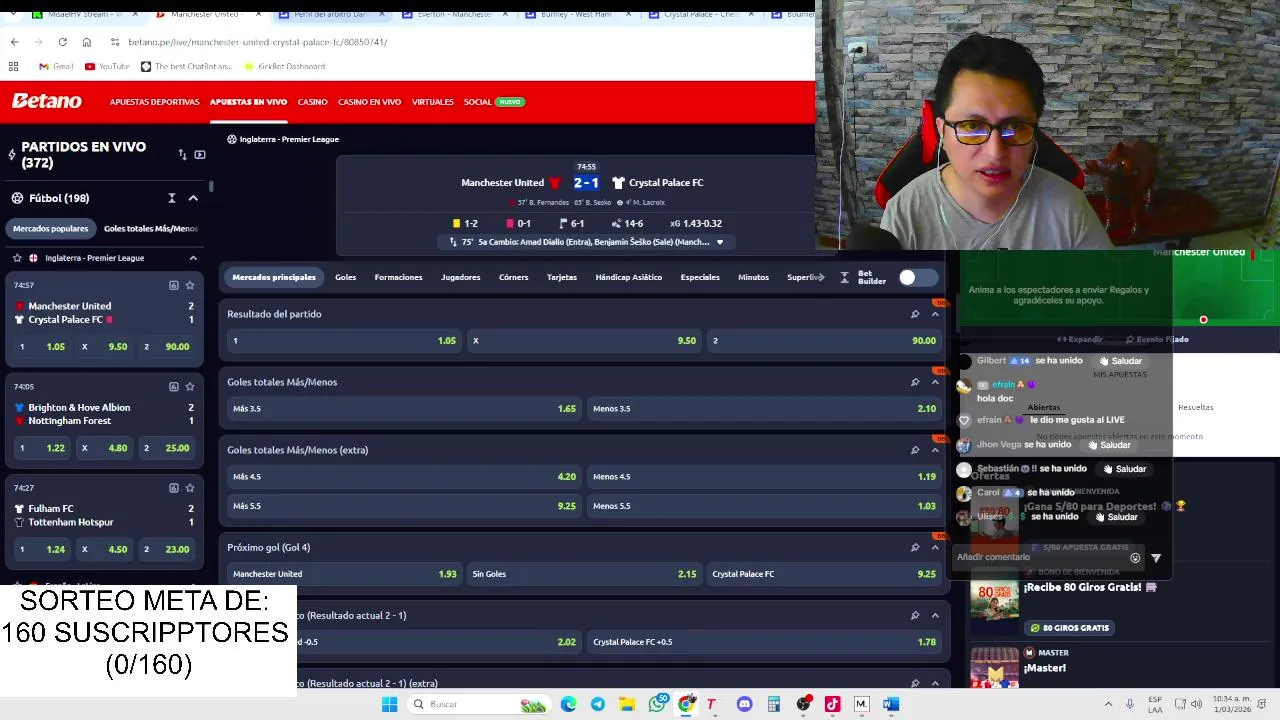Switch to the Tarjetas market tab
The height and width of the screenshot is (720, 1280).
pyautogui.click(x=561, y=277)
